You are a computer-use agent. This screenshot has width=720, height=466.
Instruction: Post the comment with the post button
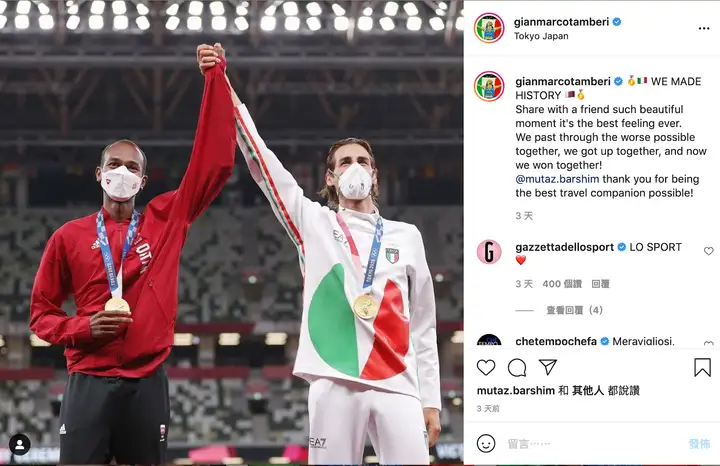(x=699, y=444)
